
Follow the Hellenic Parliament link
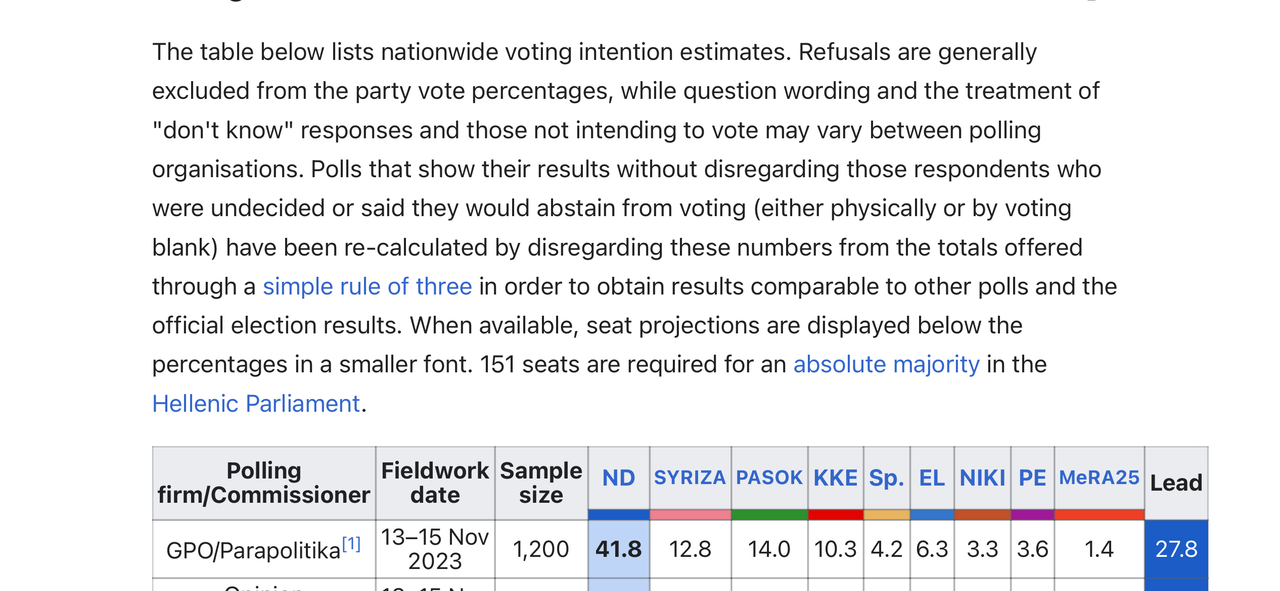[x=255, y=404]
